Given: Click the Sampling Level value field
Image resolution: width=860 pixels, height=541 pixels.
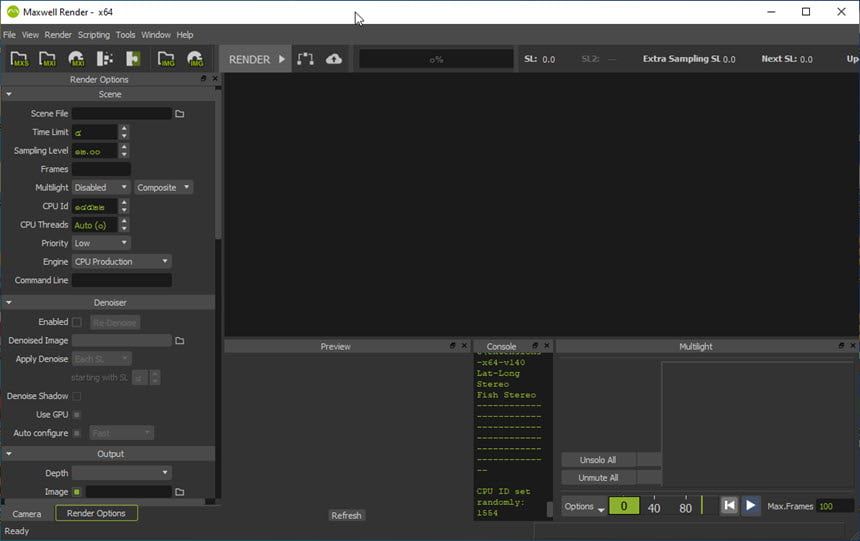Looking at the screenshot, I should point(95,151).
